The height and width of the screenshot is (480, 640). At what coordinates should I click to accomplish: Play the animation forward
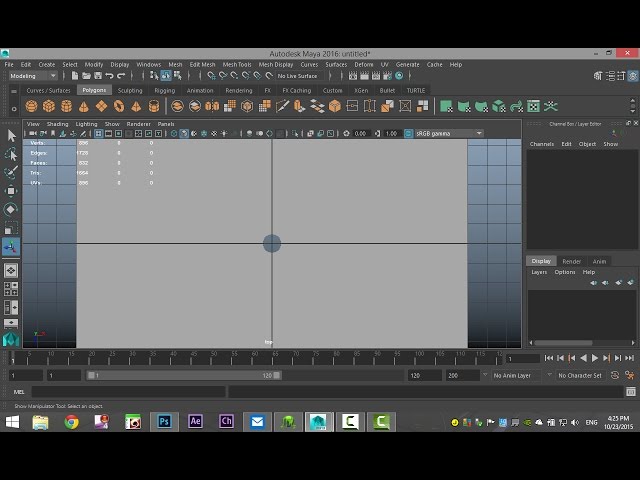(595, 358)
